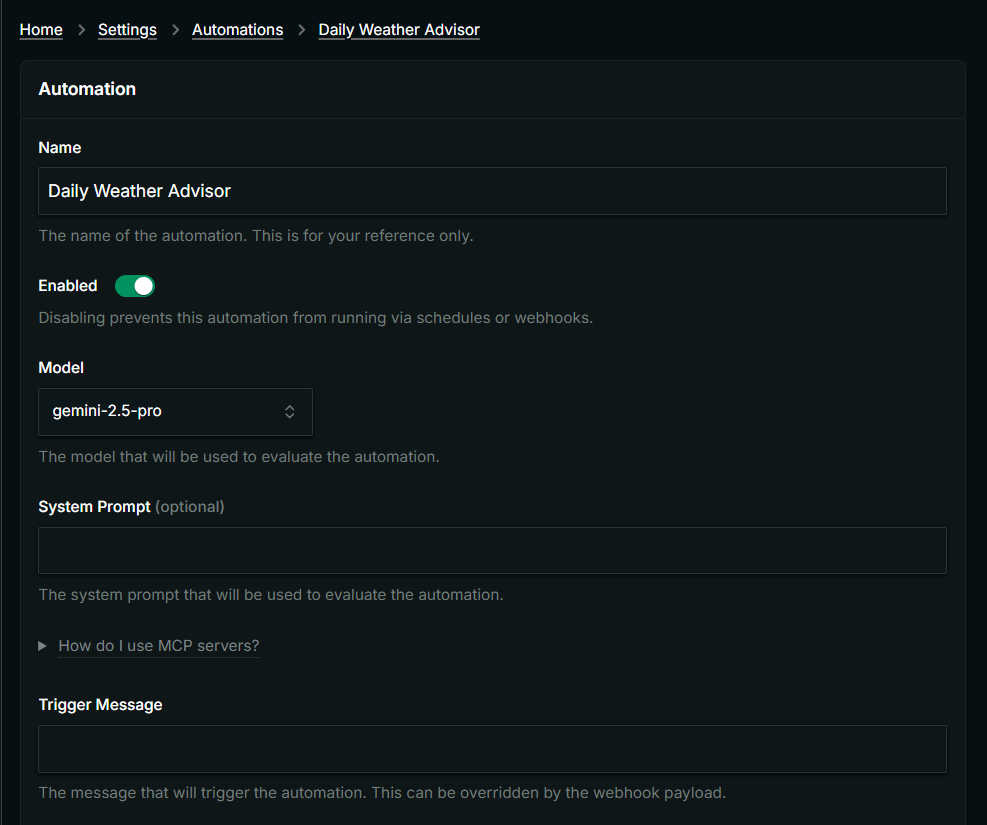Open "How do I use MCP servers?" help
The width and height of the screenshot is (987, 825).
click(158, 646)
